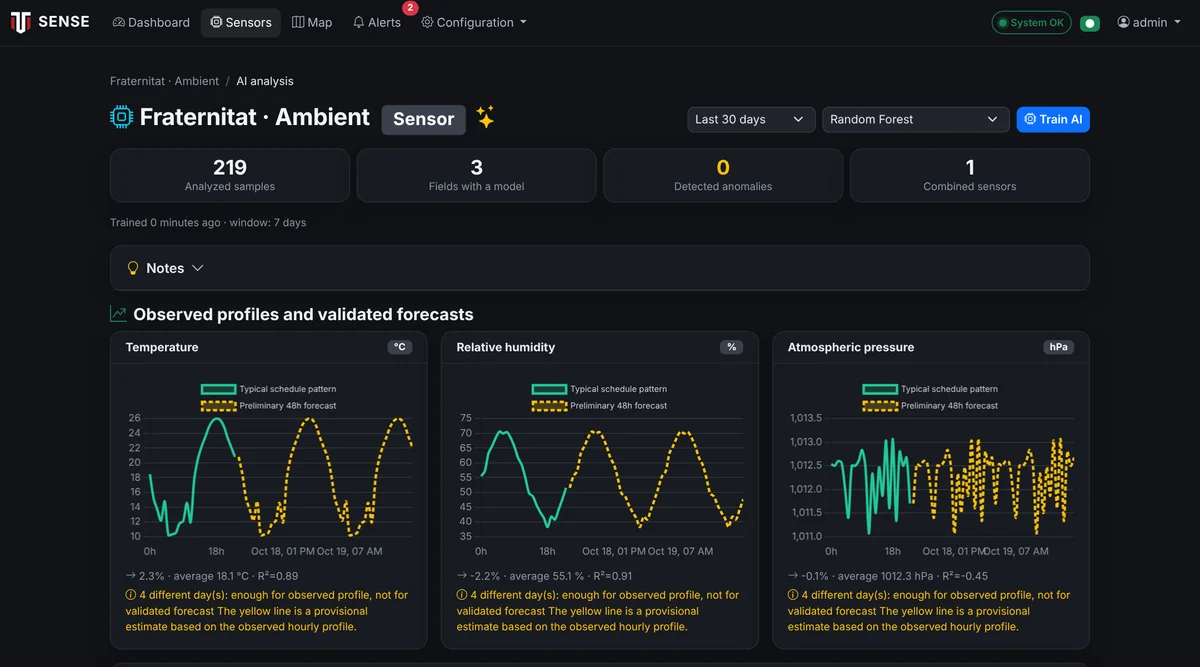
Task: Click the Combined sensors card
Action: click(970, 175)
